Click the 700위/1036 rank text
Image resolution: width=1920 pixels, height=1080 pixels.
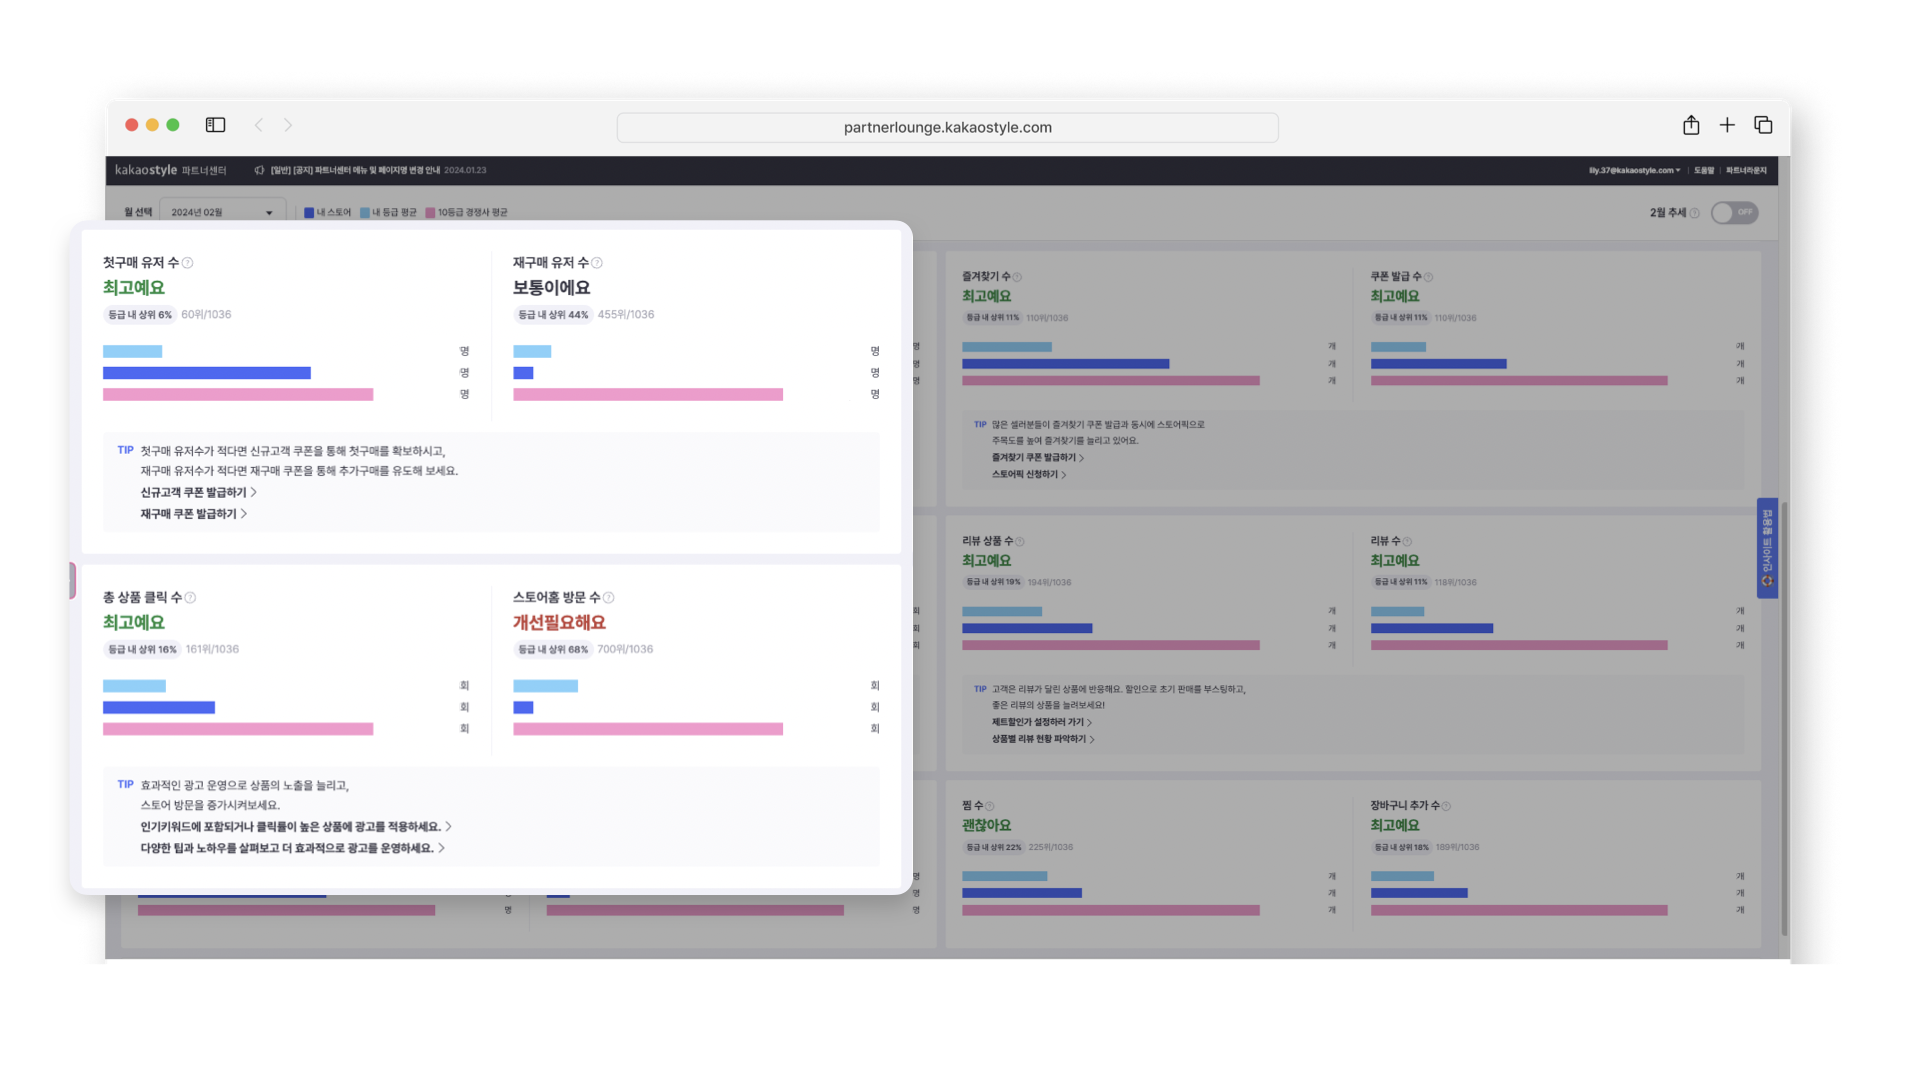pyautogui.click(x=625, y=650)
